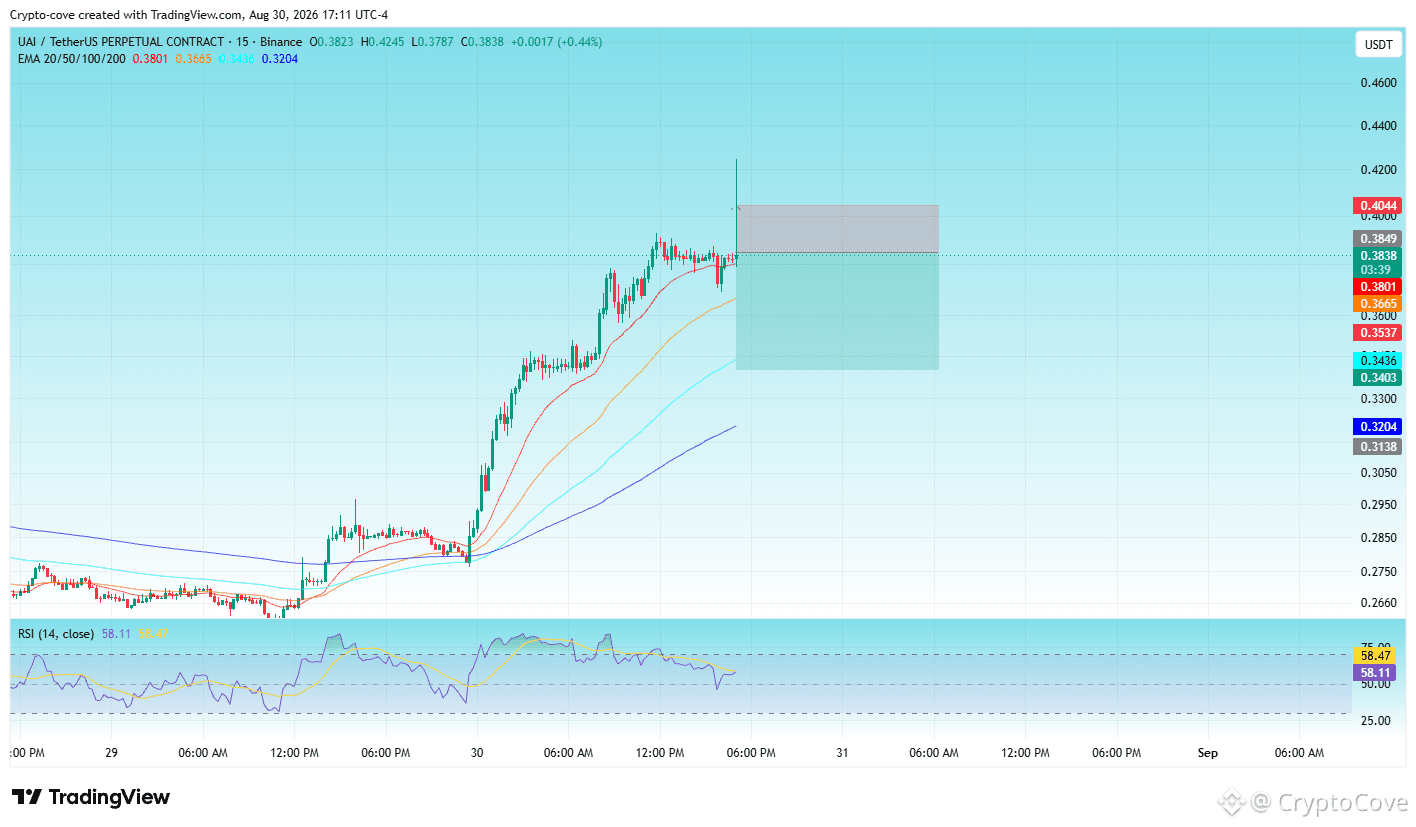
Task: Click the 58.11 value in RSI legend
Action: tap(117, 634)
